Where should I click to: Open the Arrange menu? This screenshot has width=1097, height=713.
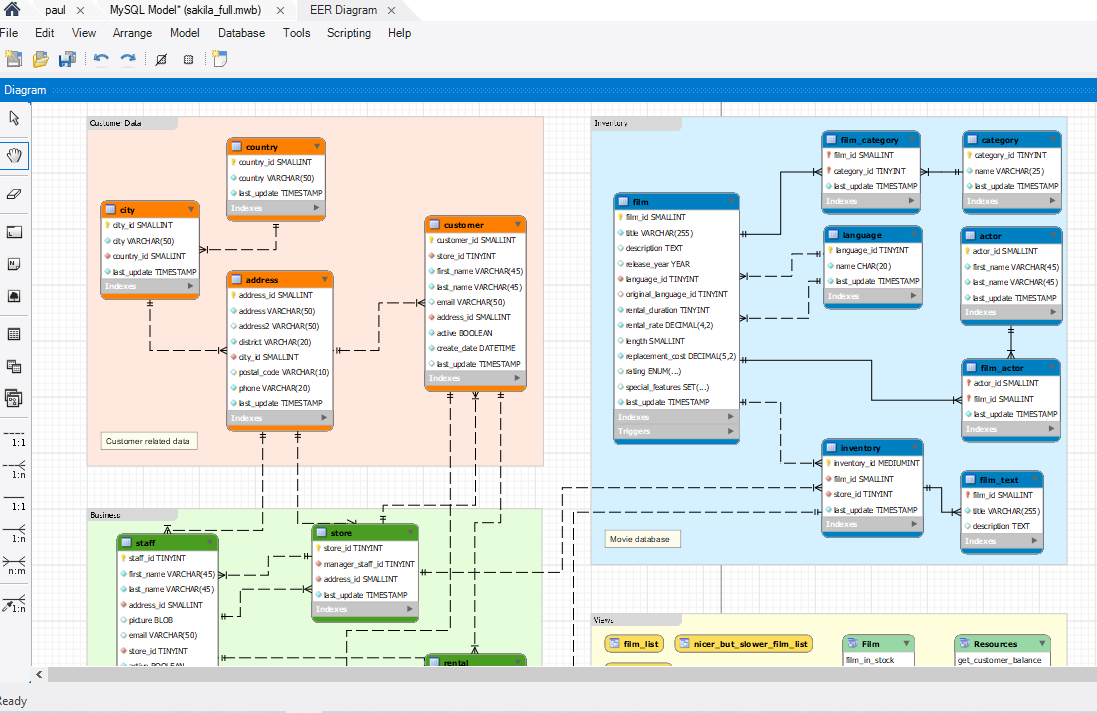pyautogui.click(x=132, y=33)
